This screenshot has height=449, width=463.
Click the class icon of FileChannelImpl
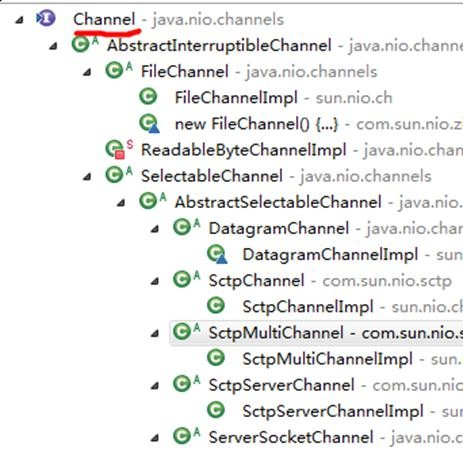point(148,97)
